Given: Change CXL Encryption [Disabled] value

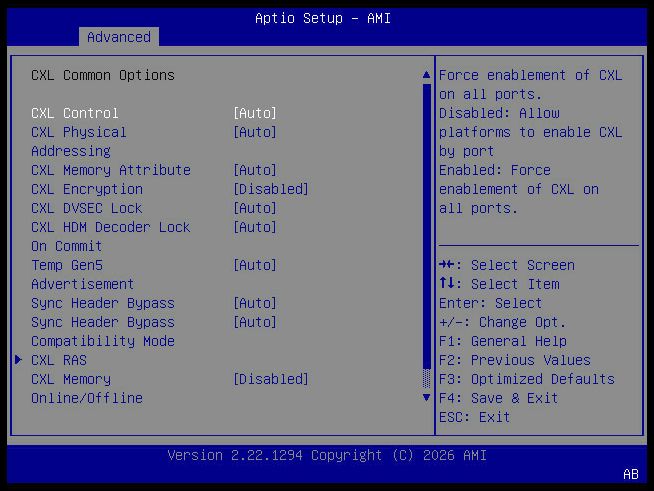Looking at the screenshot, I should click(271, 189).
